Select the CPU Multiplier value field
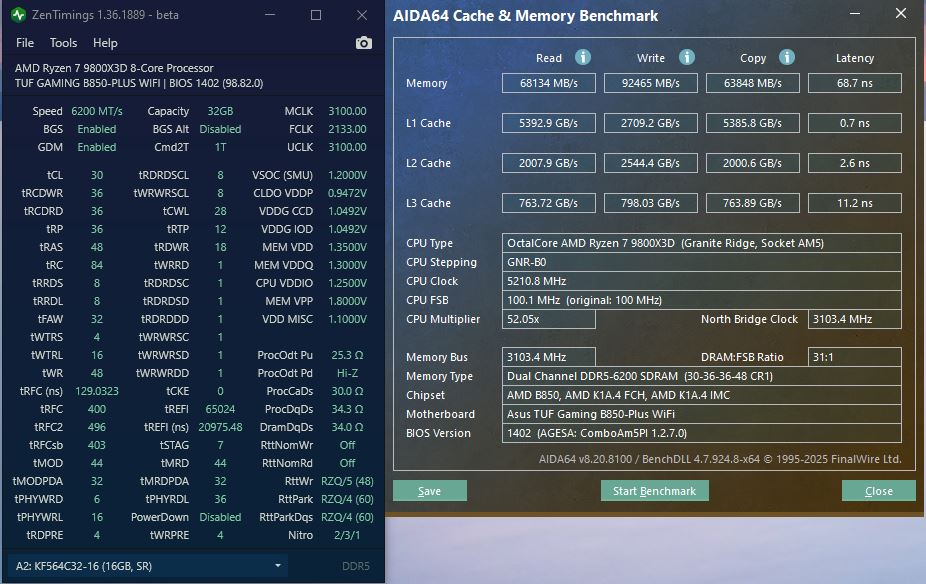This screenshot has height=584, width=926. [x=549, y=316]
